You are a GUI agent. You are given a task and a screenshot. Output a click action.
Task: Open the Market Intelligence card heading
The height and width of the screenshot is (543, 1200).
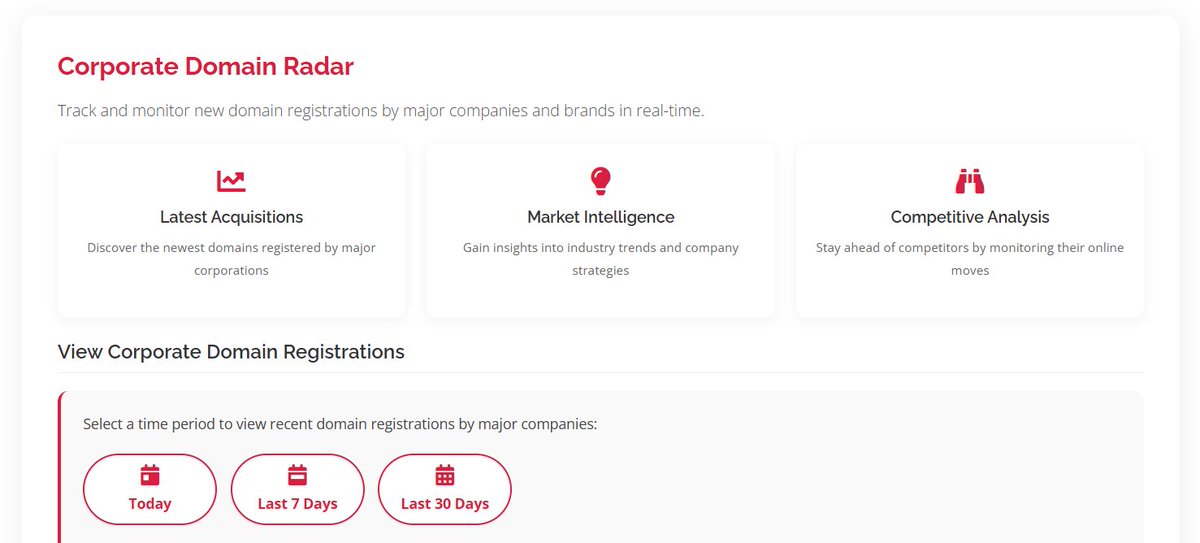tap(601, 217)
